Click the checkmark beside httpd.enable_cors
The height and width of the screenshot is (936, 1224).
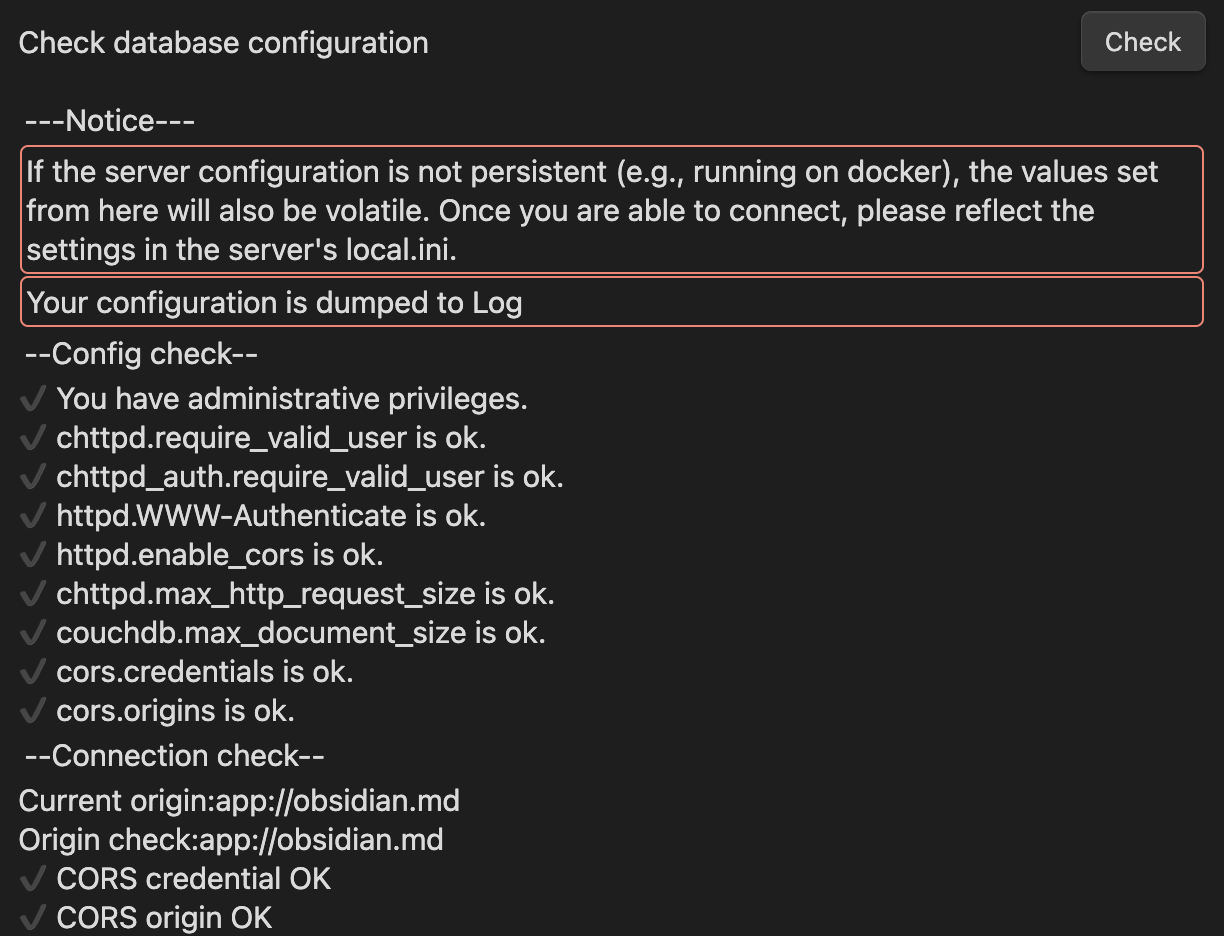click(33, 556)
